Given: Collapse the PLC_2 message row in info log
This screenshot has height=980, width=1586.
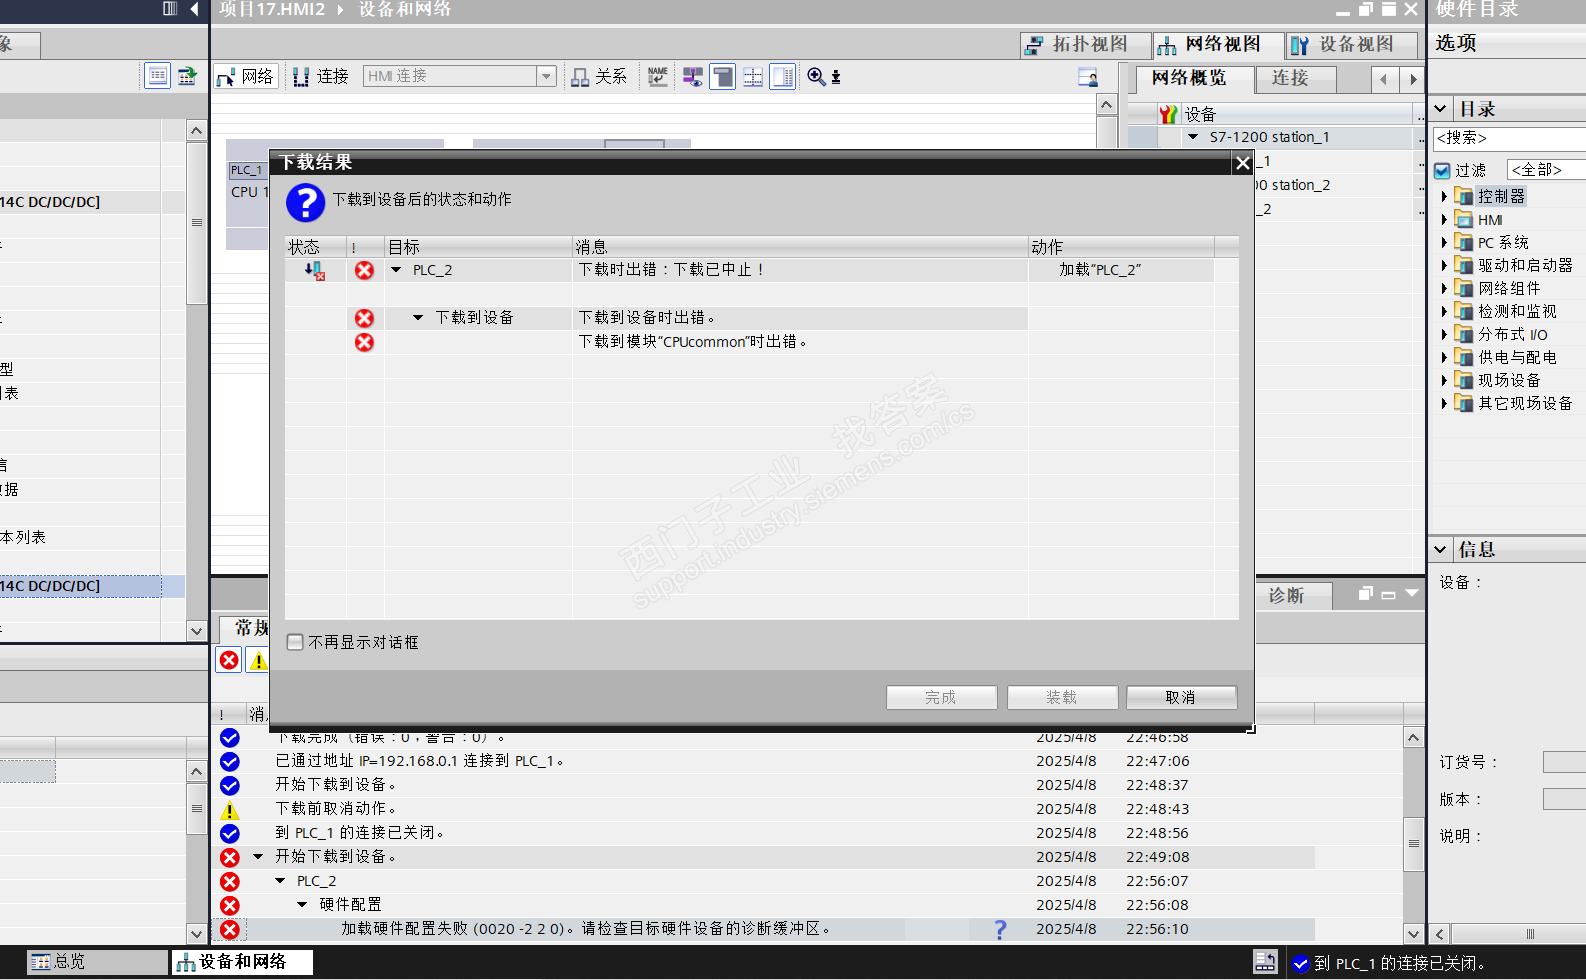Looking at the screenshot, I should pos(280,881).
